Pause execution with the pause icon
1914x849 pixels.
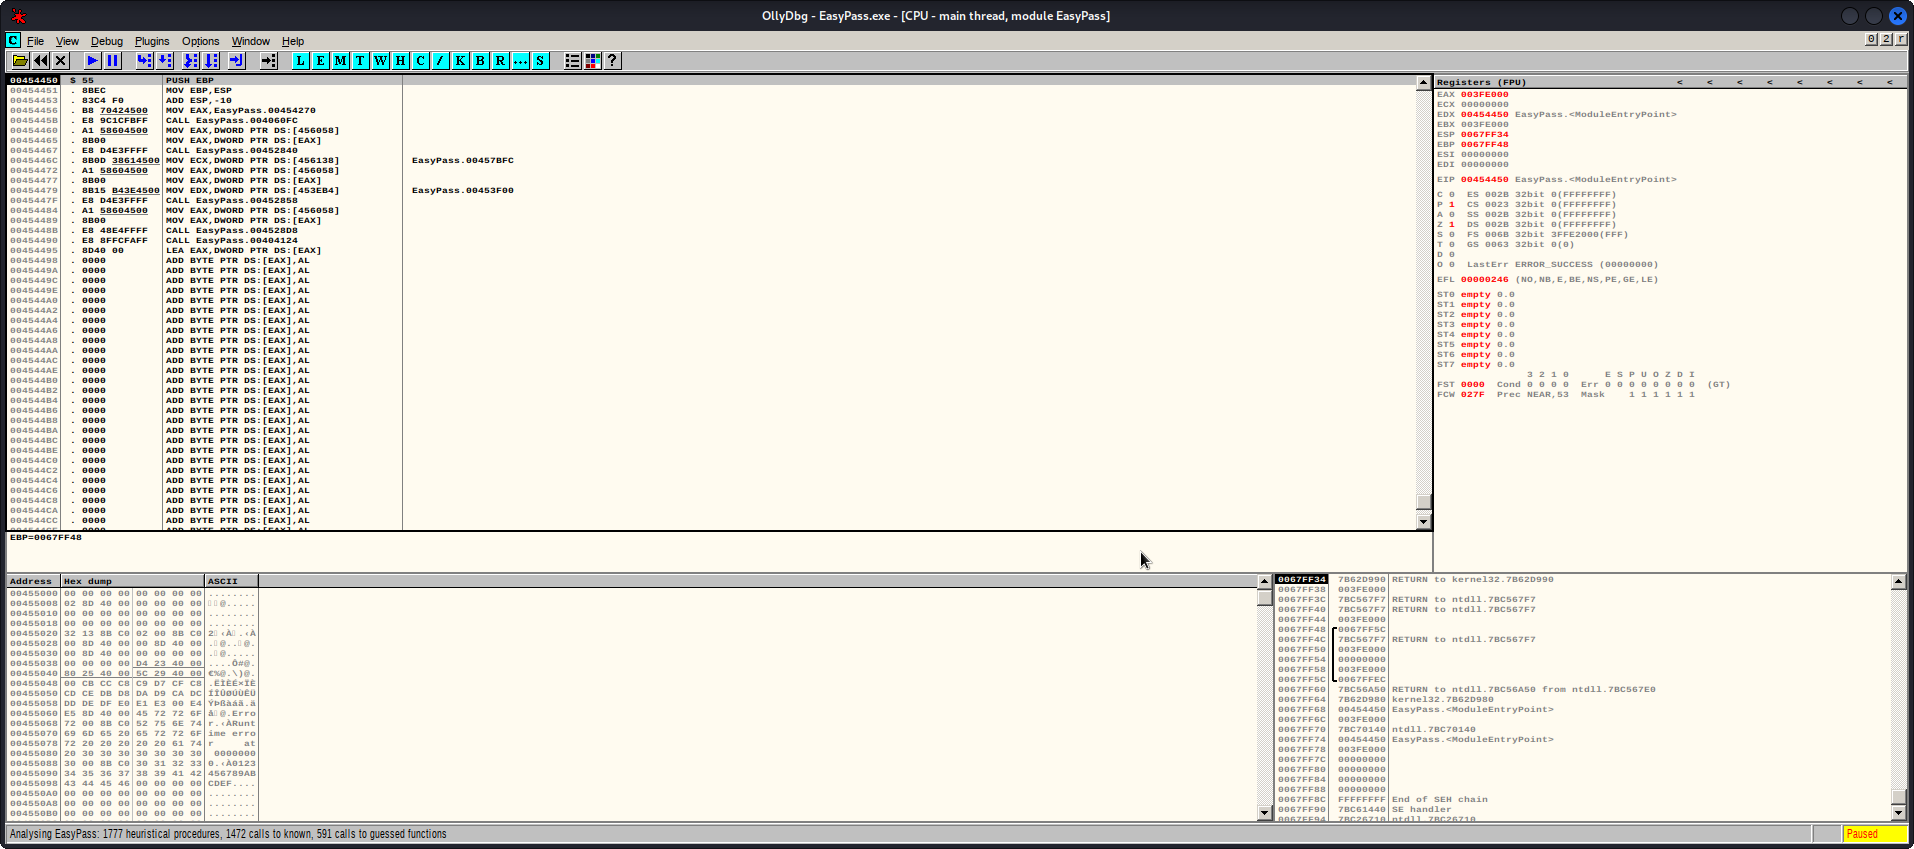113,61
